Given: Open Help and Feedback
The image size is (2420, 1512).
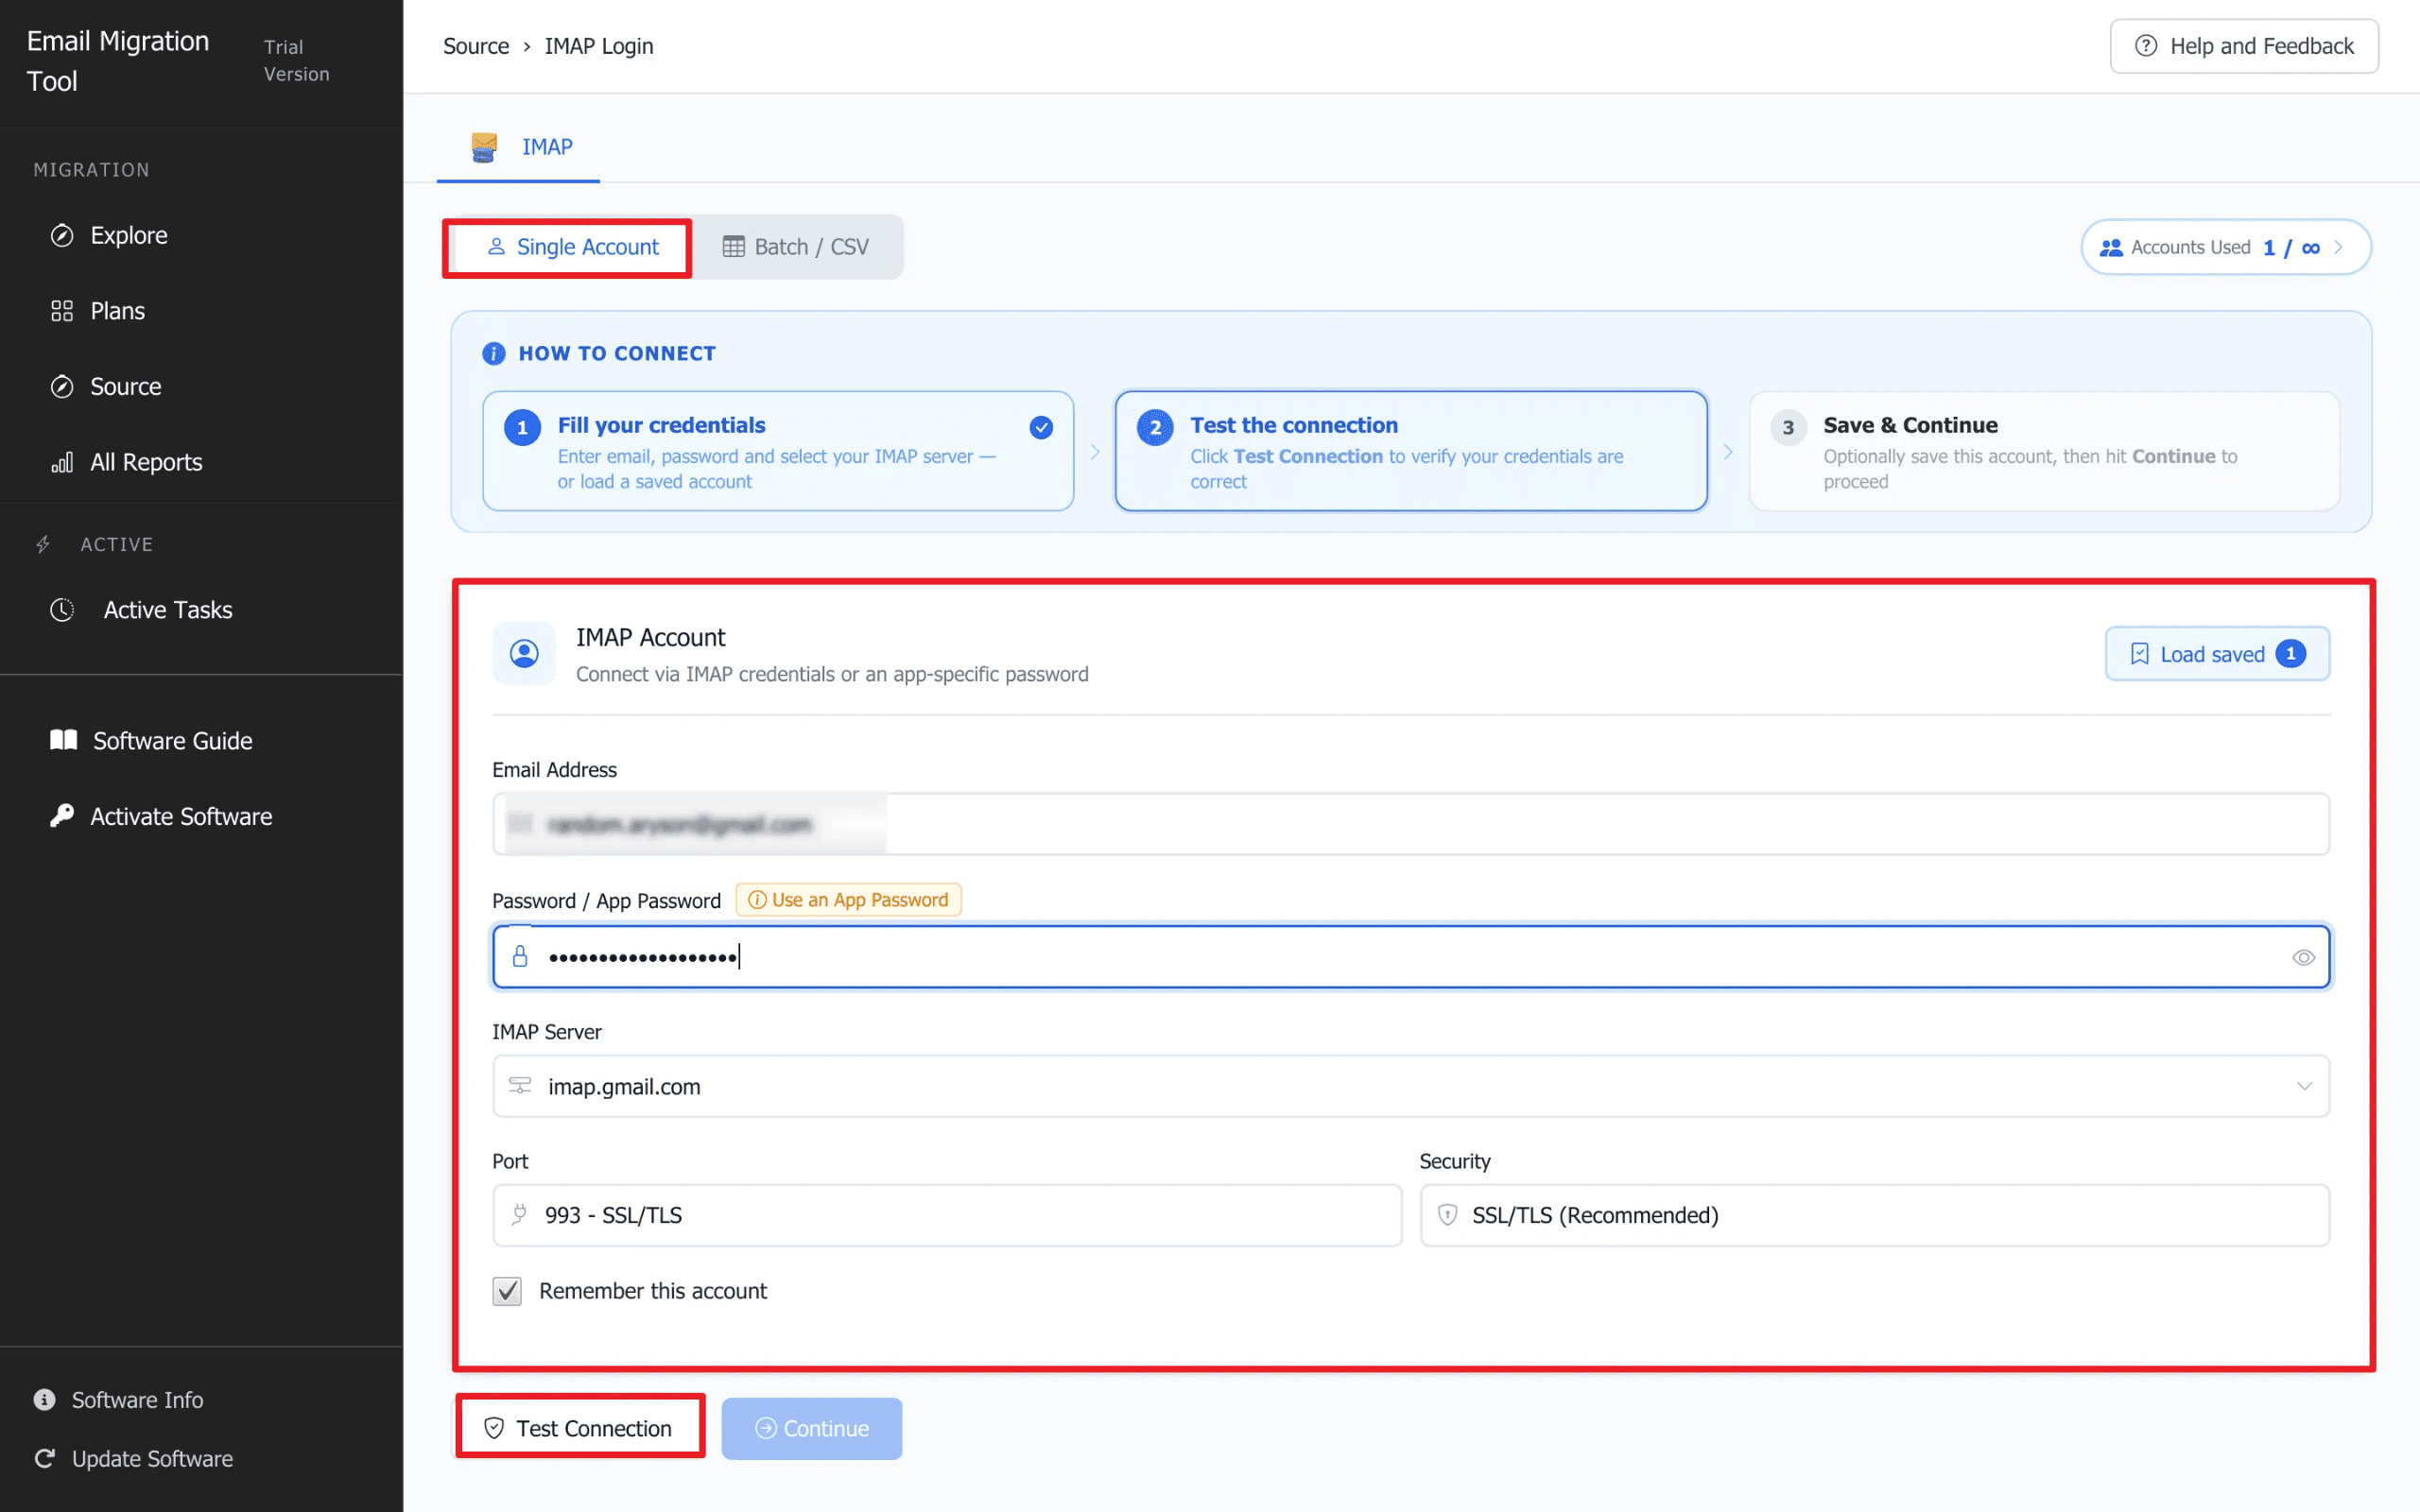Looking at the screenshot, I should (x=2244, y=46).
